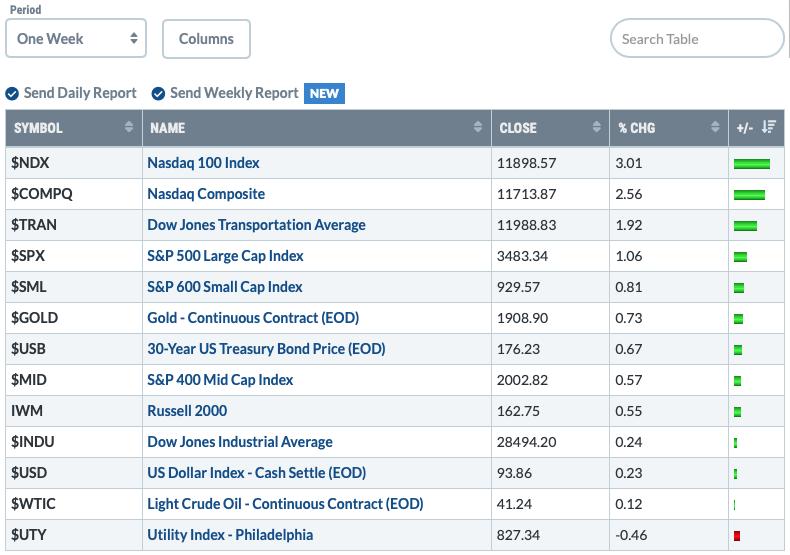Toggle Send Daily Report checkbox
This screenshot has height=555, width=790.
(12, 94)
